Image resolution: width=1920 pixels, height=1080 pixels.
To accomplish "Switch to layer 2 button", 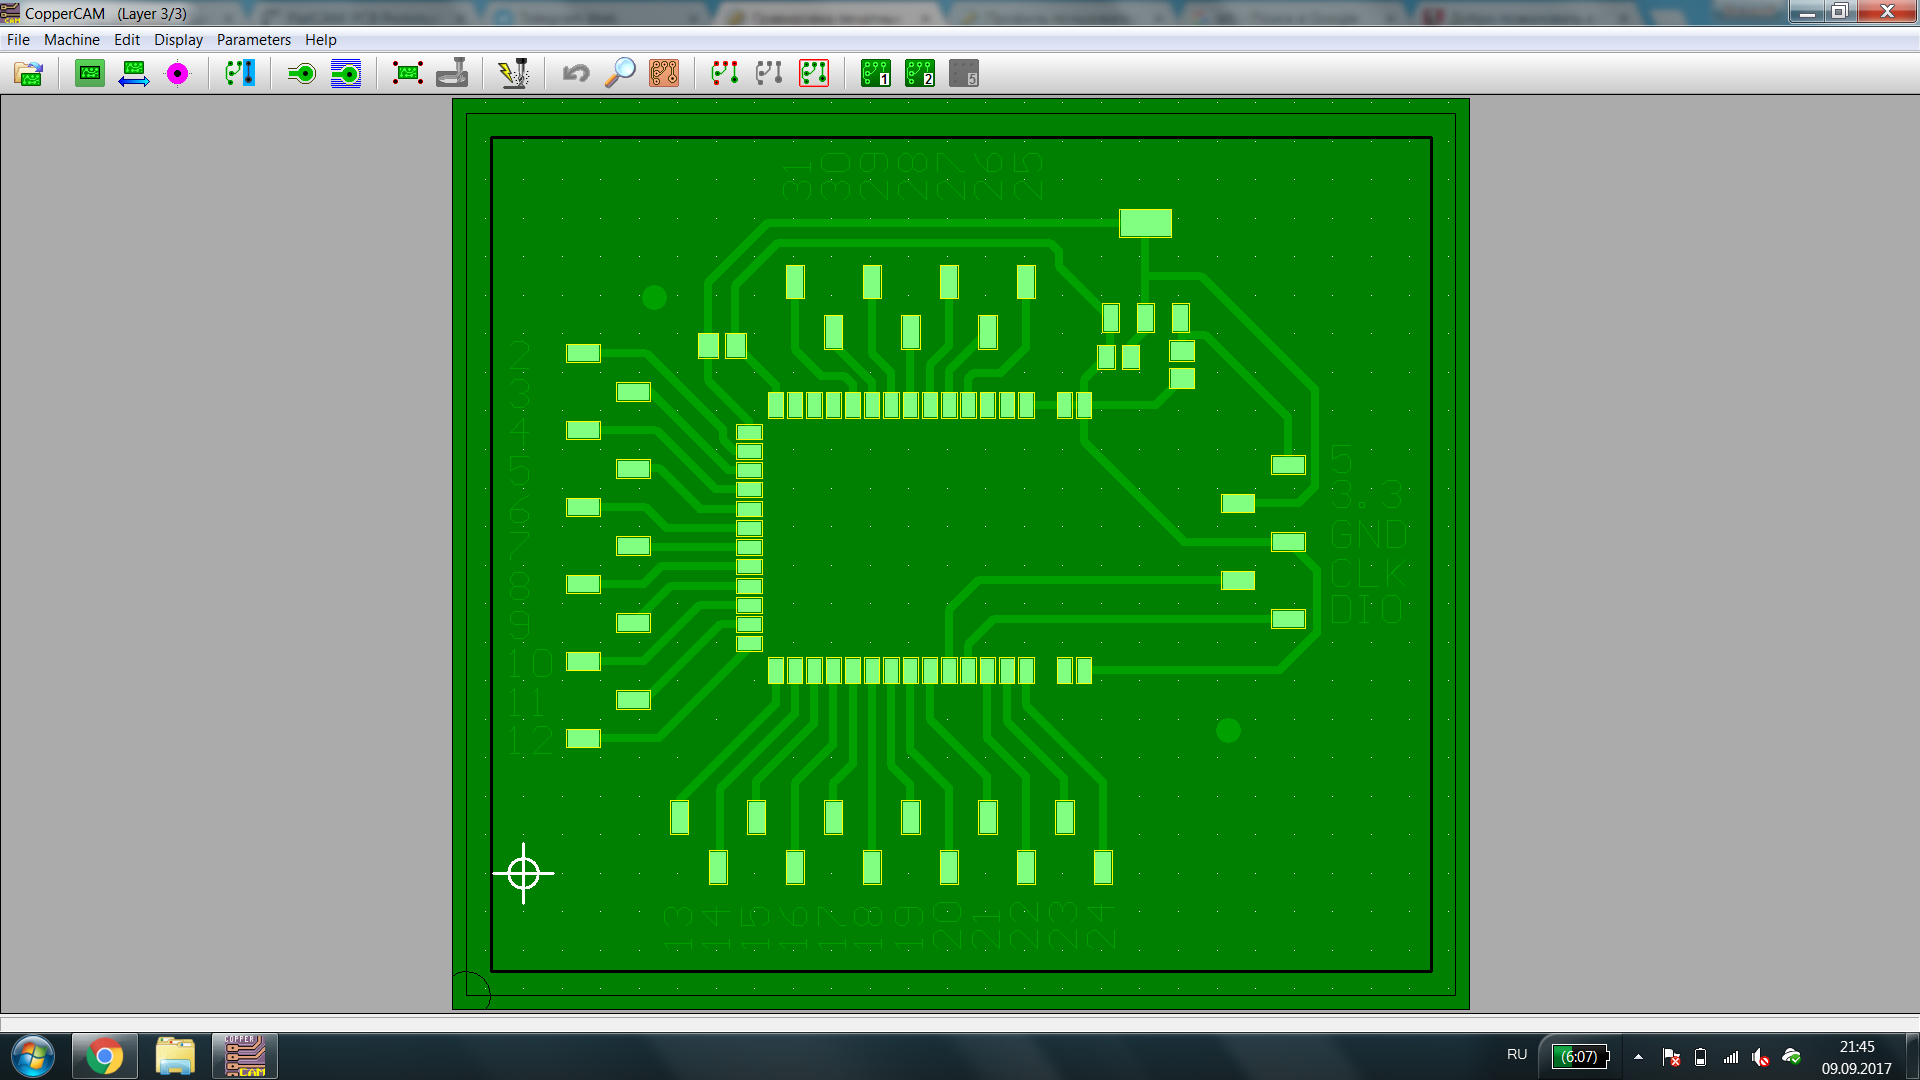I will (x=920, y=73).
